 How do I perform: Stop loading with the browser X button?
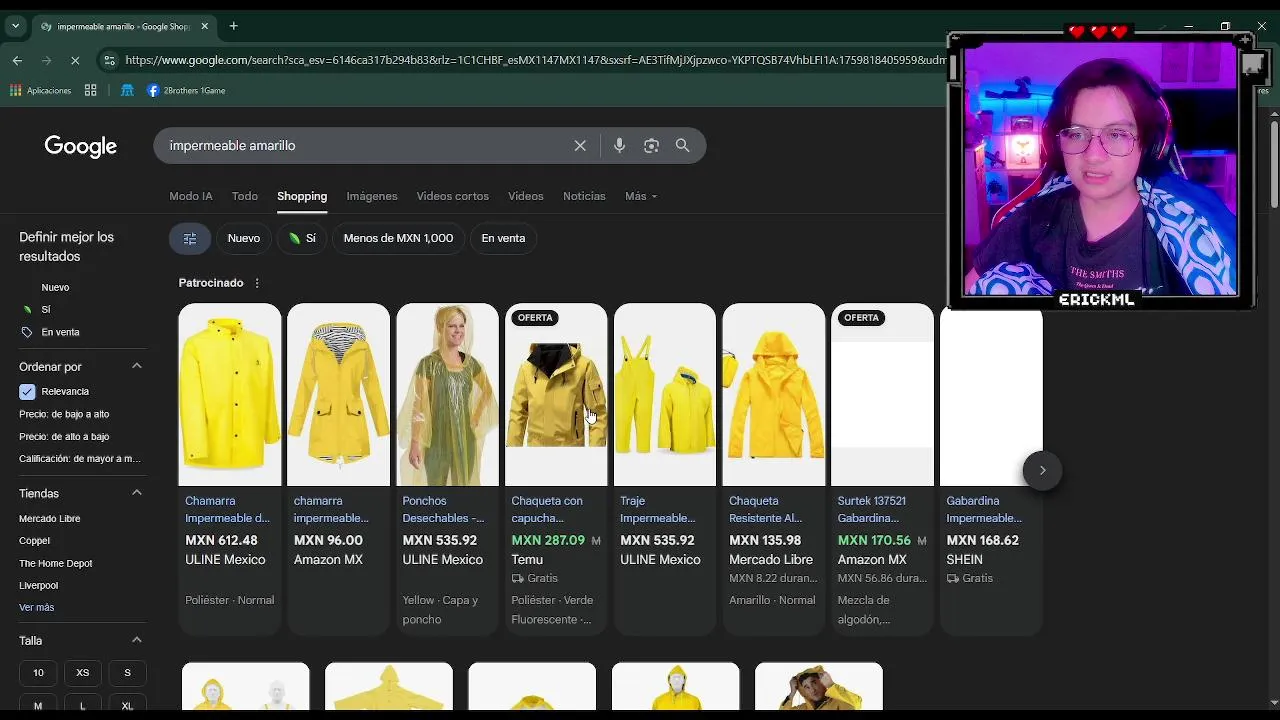pyautogui.click(x=75, y=60)
